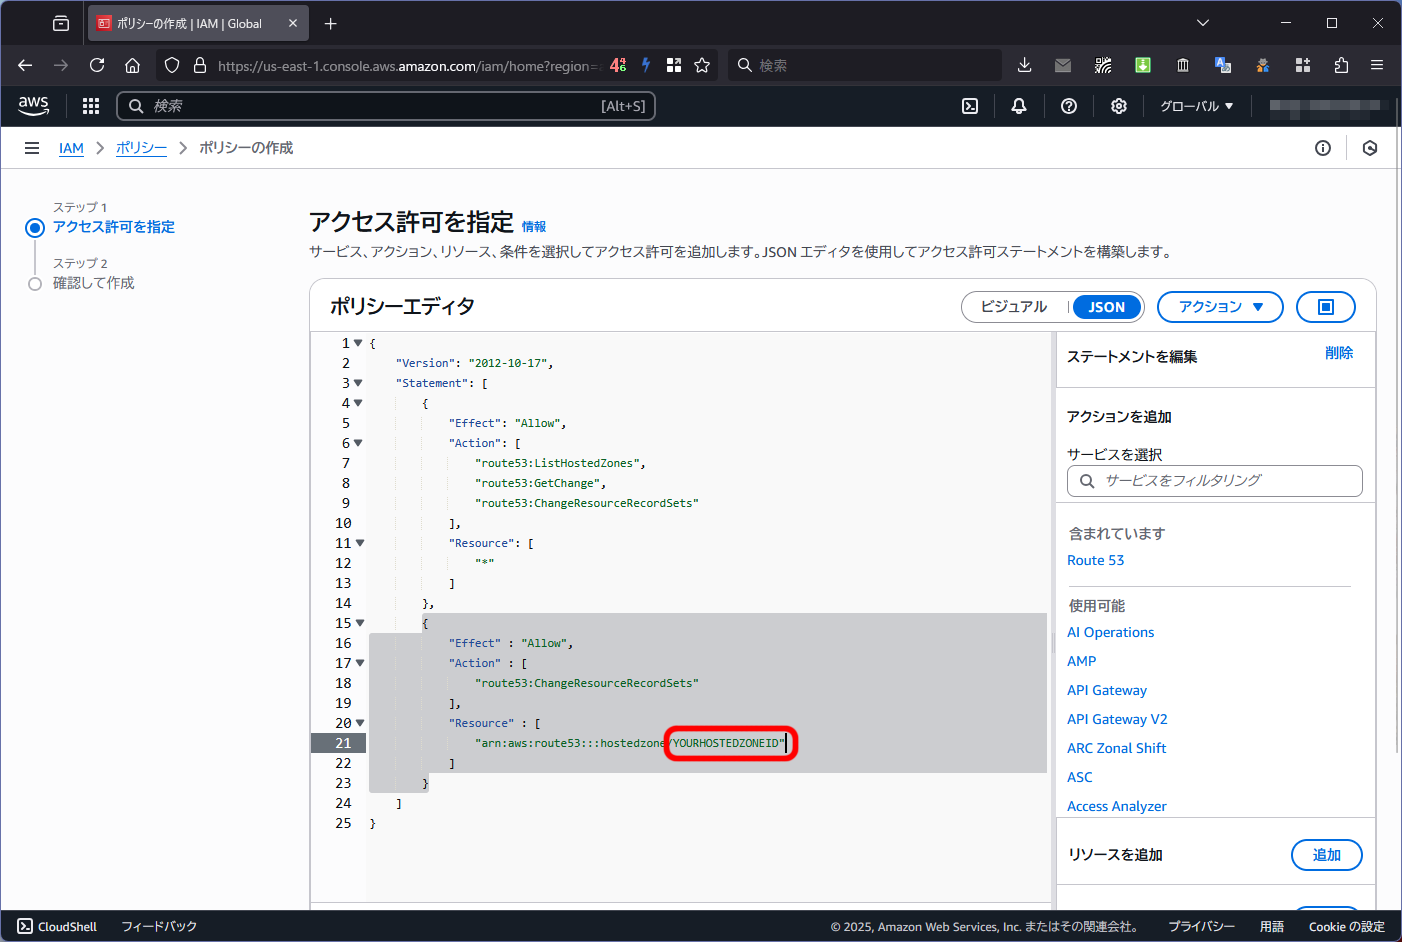The height and width of the screenshot is (942, 1402).
Task: Open the AWS services grid menu
Action: (91, 106)
